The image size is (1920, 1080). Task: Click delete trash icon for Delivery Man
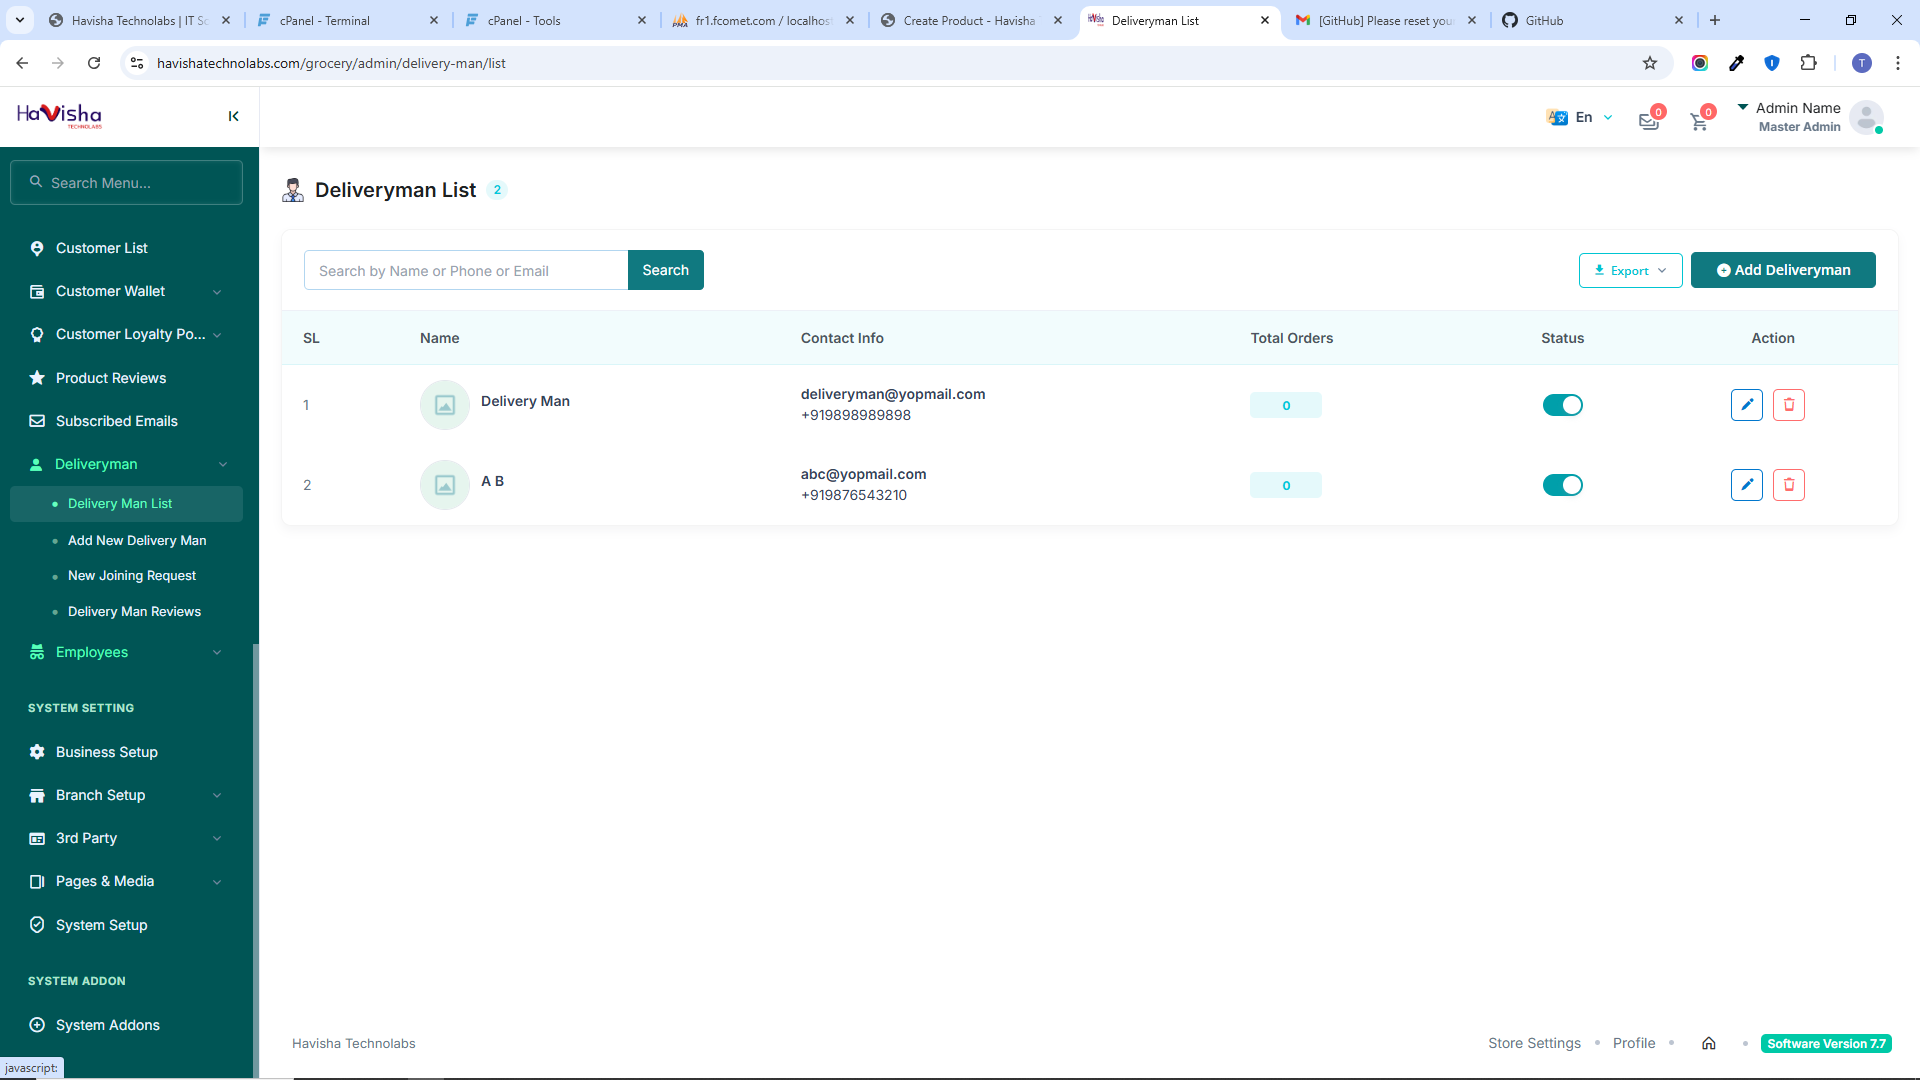click(1788, 405)
